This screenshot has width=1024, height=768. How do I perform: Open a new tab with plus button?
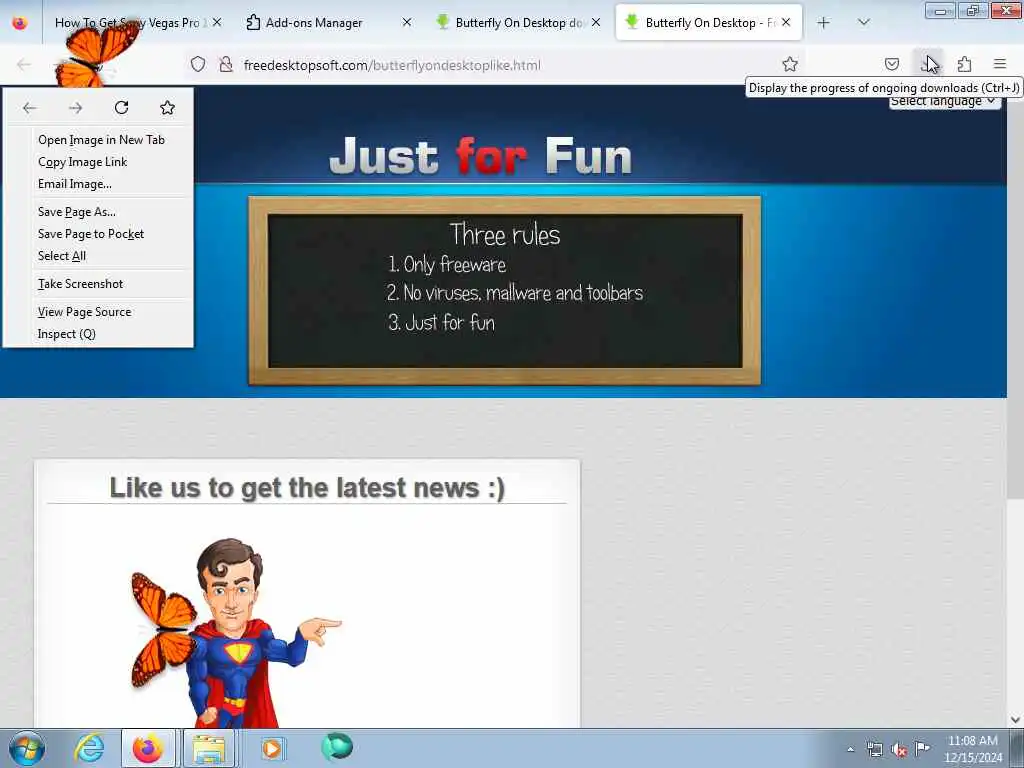click(x=824, y=23)
